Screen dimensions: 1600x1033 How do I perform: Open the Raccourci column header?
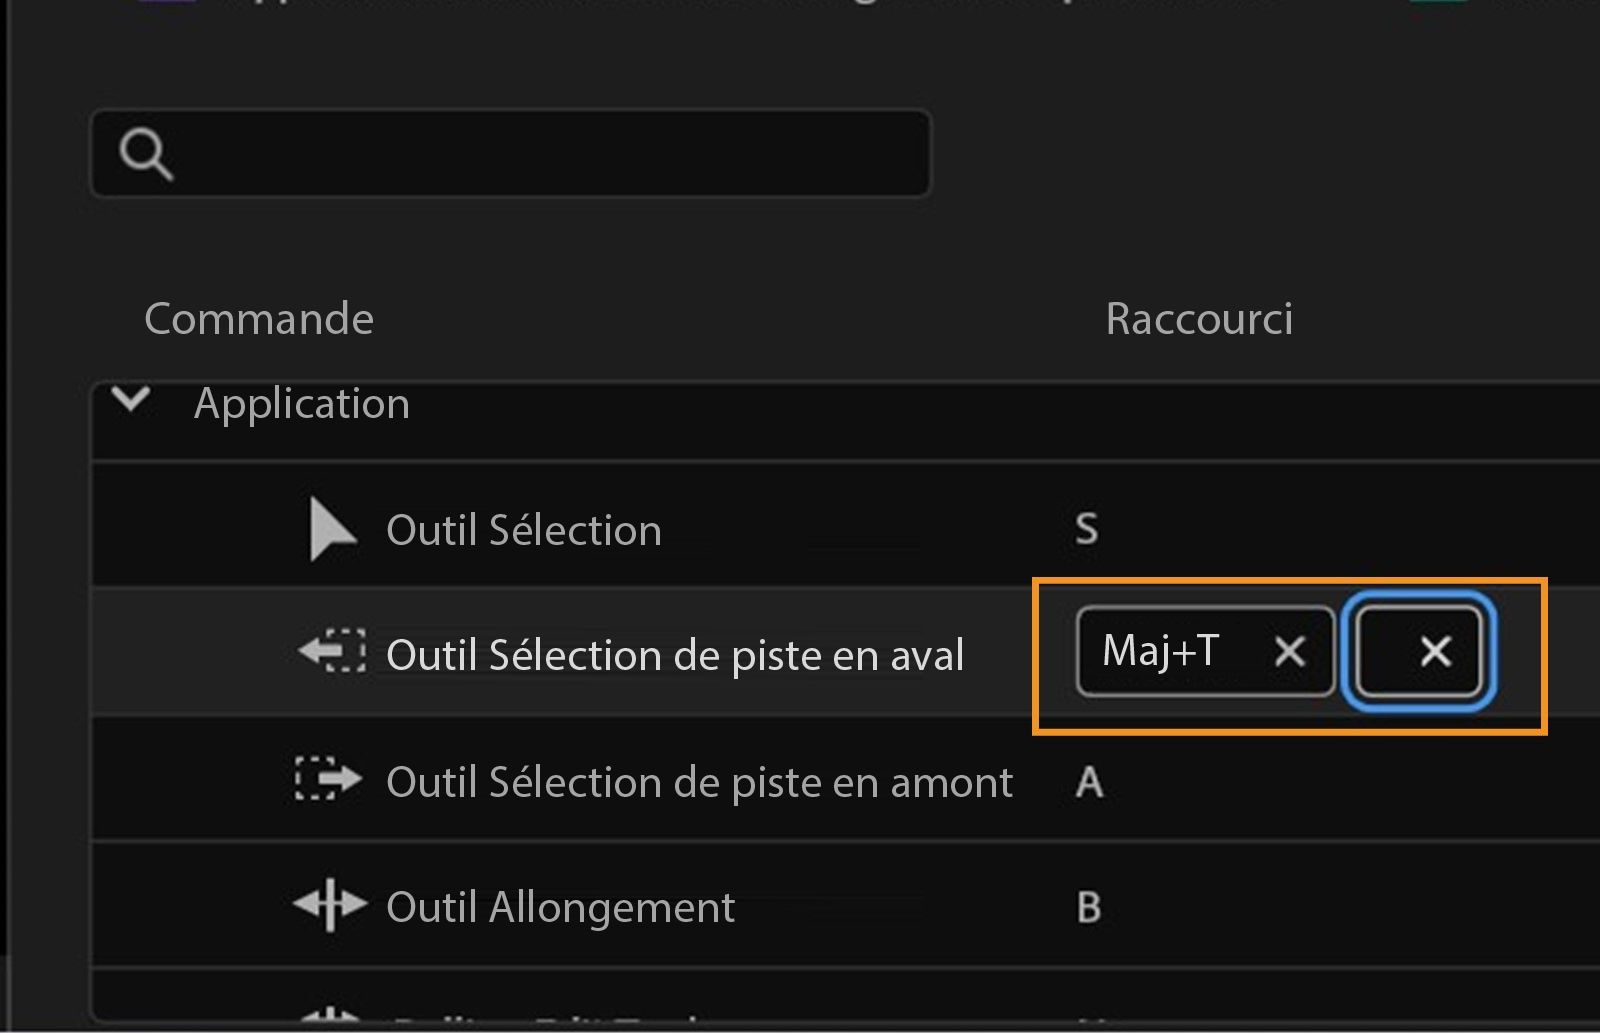(x=1199, y=318)
